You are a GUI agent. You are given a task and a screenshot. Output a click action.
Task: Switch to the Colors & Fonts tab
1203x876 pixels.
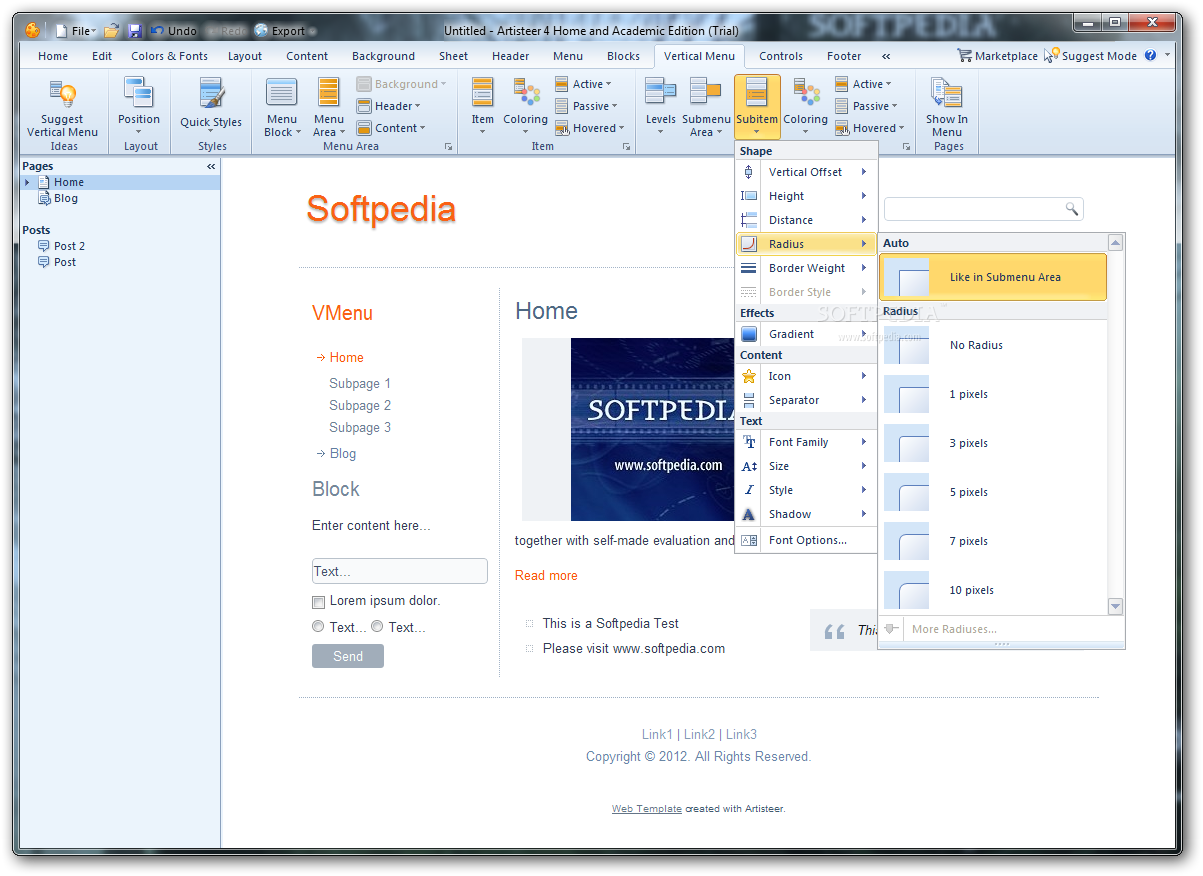(170, 56)
